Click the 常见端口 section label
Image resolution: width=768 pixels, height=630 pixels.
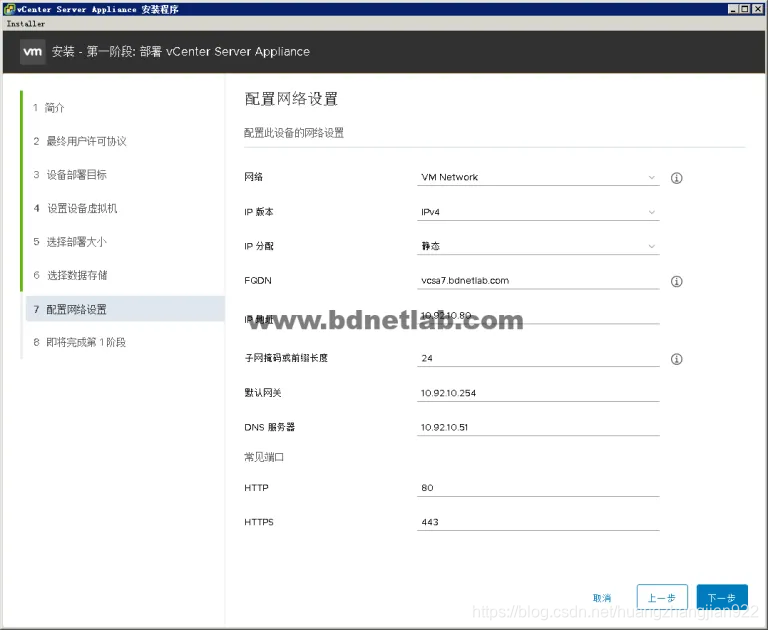click(264, 457)
